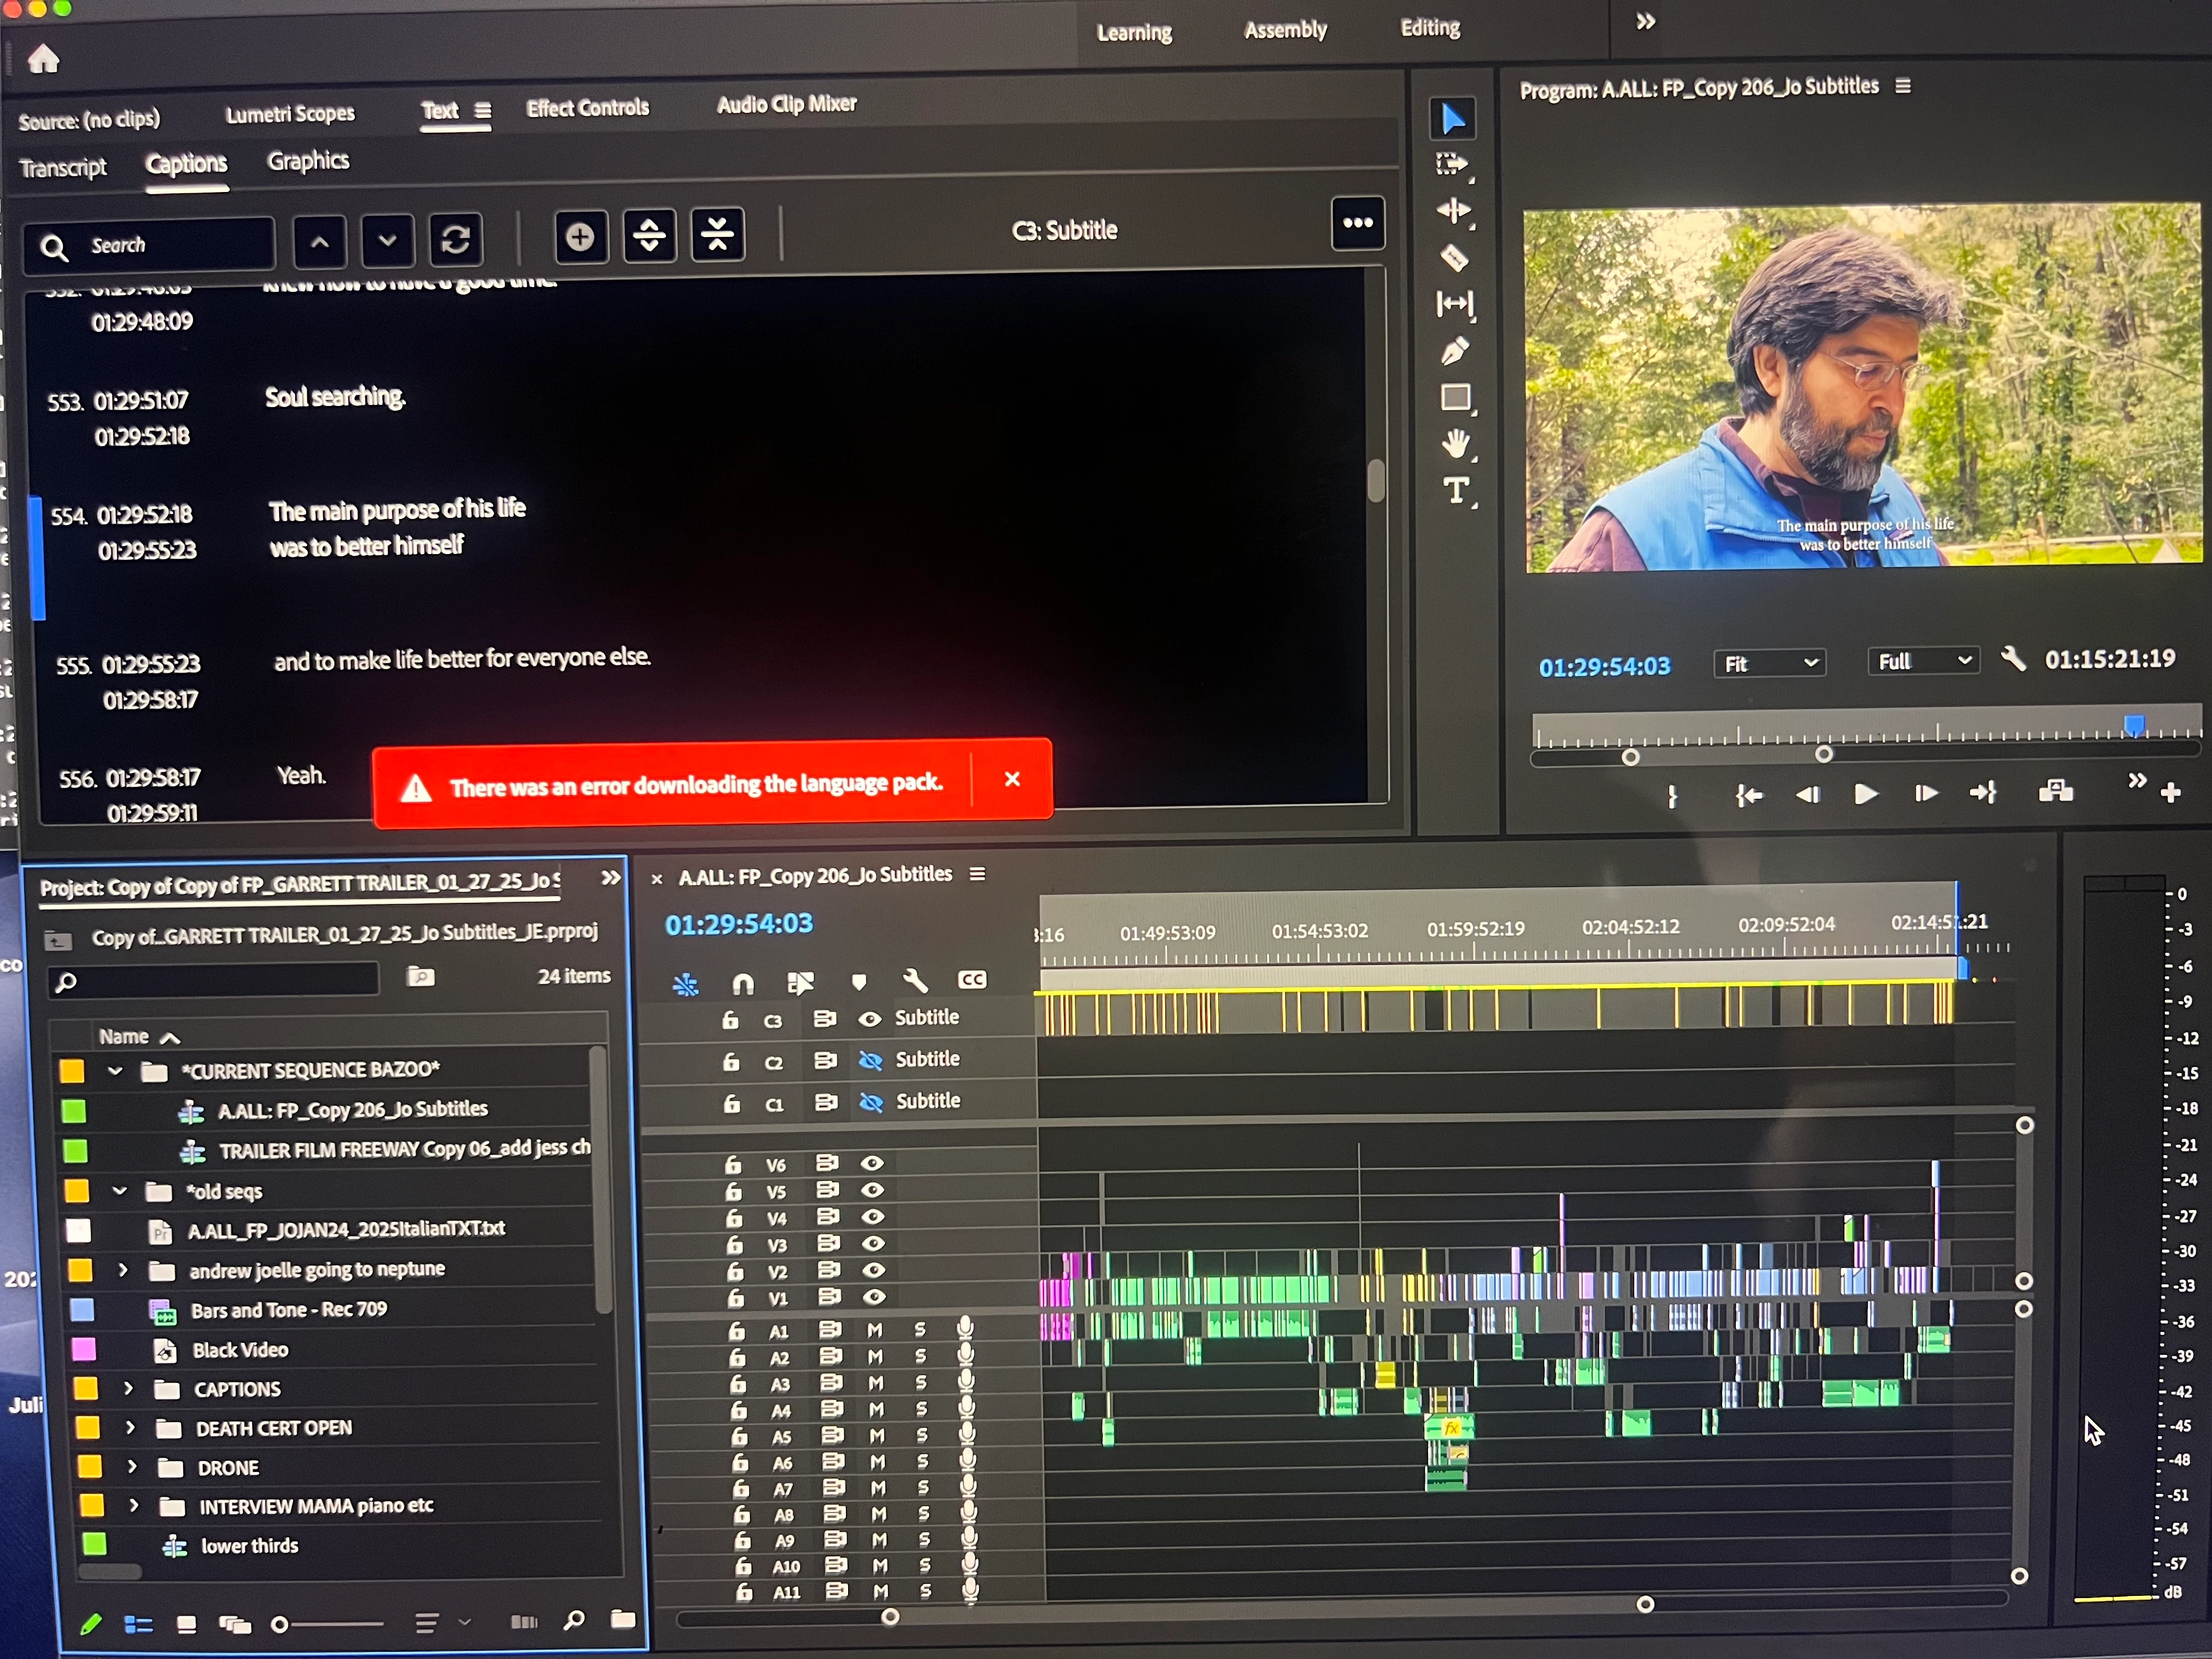Dismiss the language pack error banner

1011,779
